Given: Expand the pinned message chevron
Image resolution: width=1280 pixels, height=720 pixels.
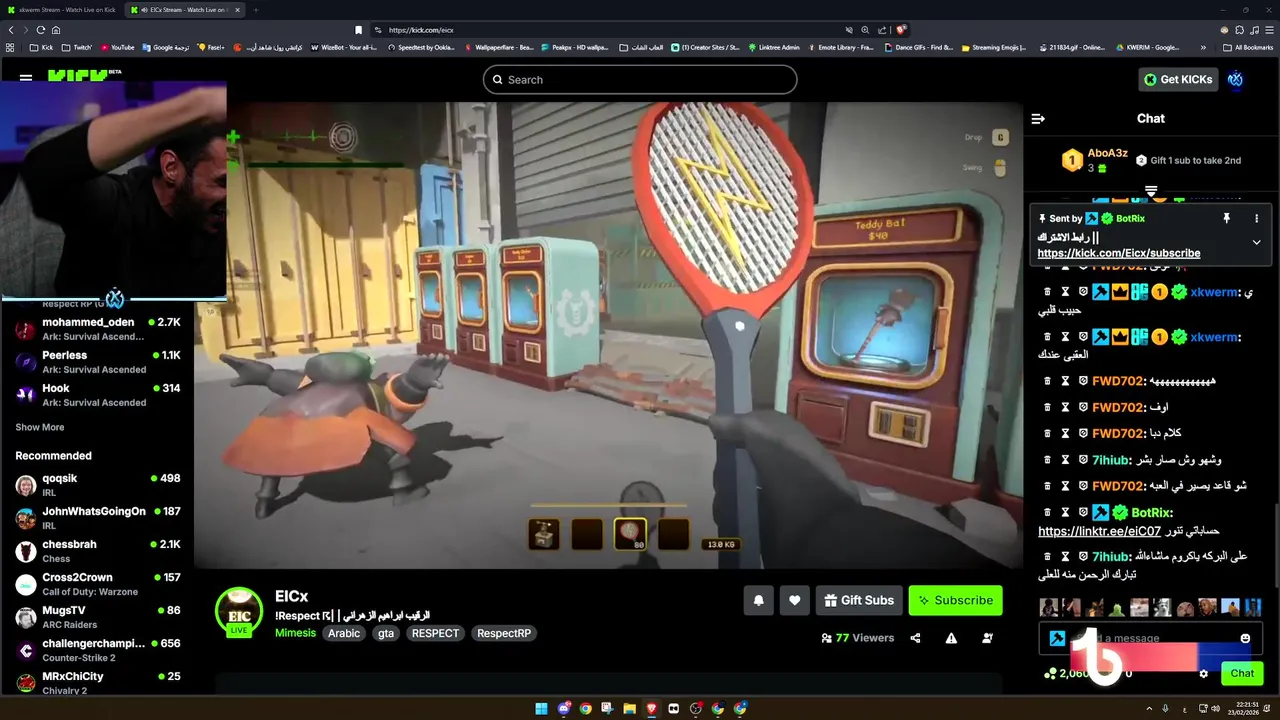Looking at the screenshot, I should [1257, 242].
